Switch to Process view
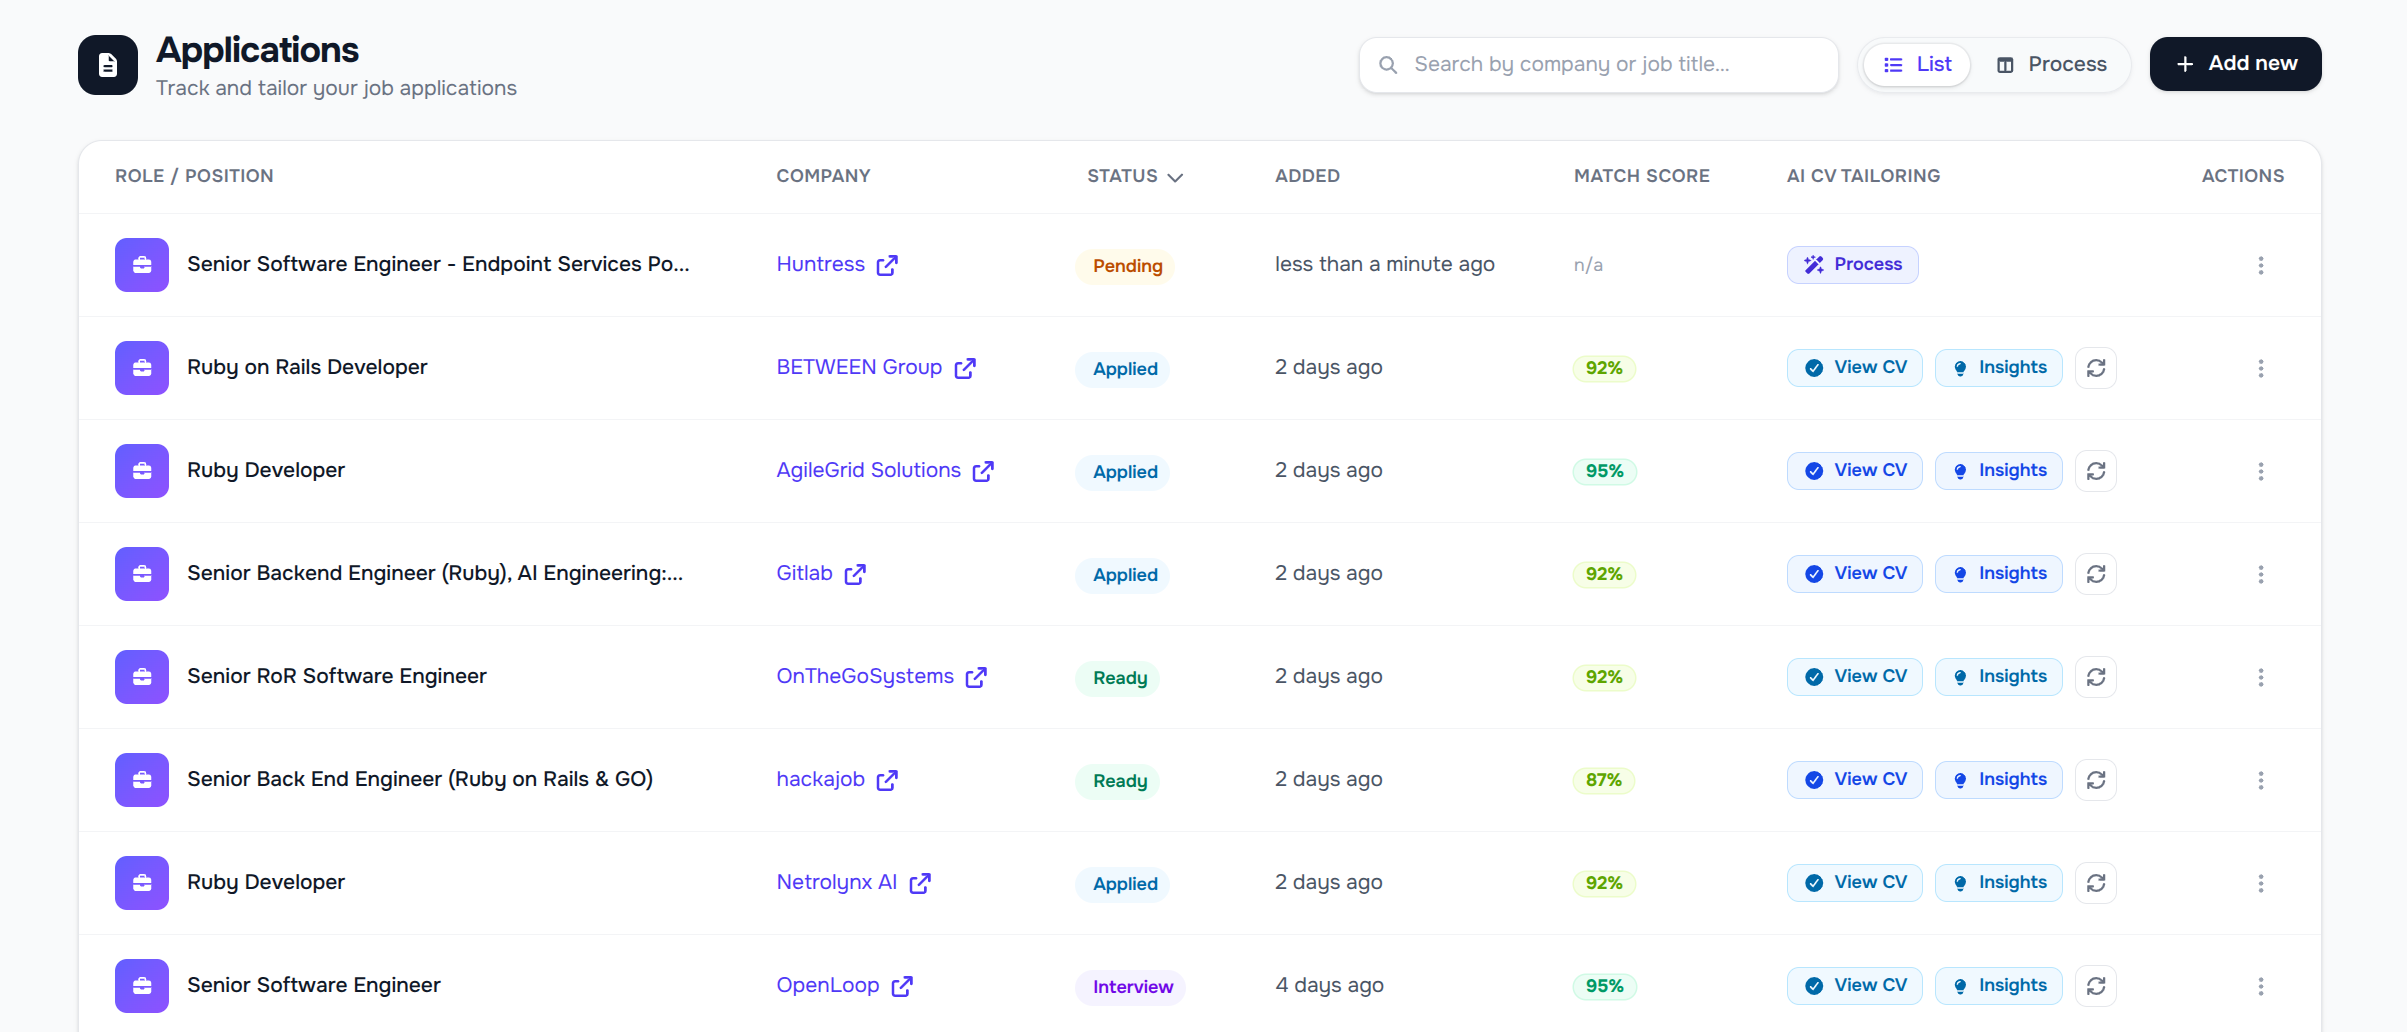 tap(2052, 65)
